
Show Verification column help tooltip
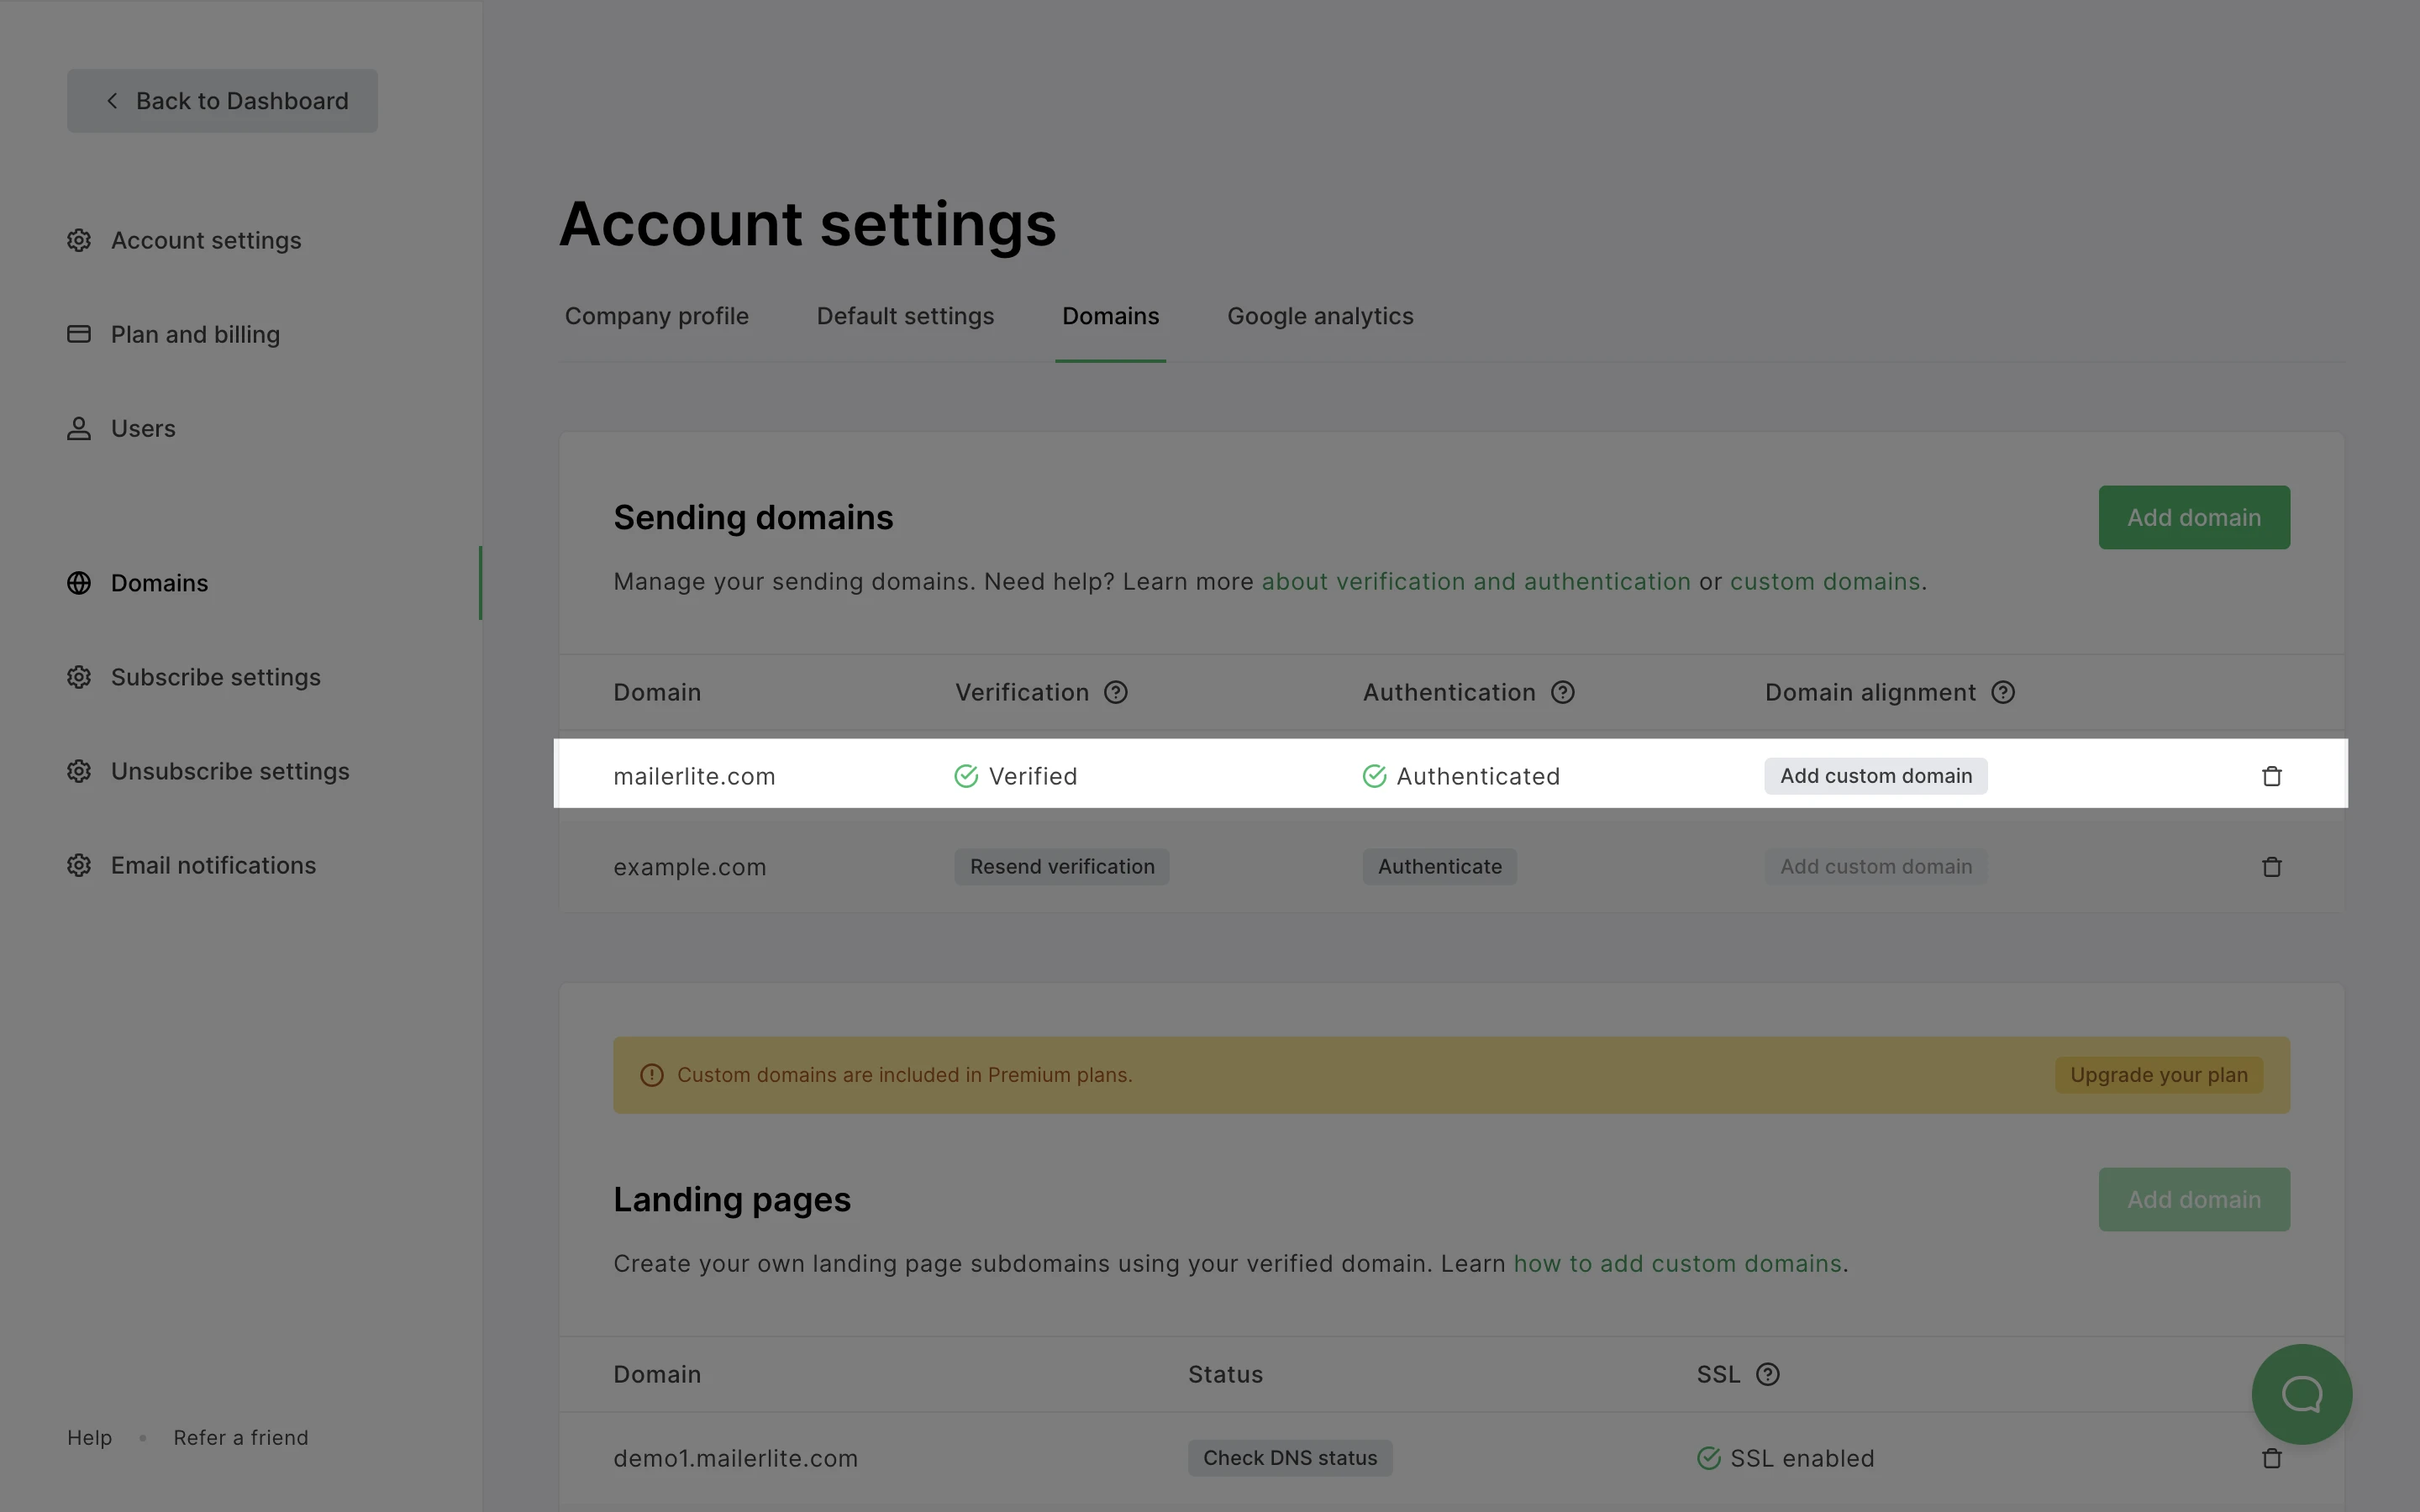coord(1115,692)
